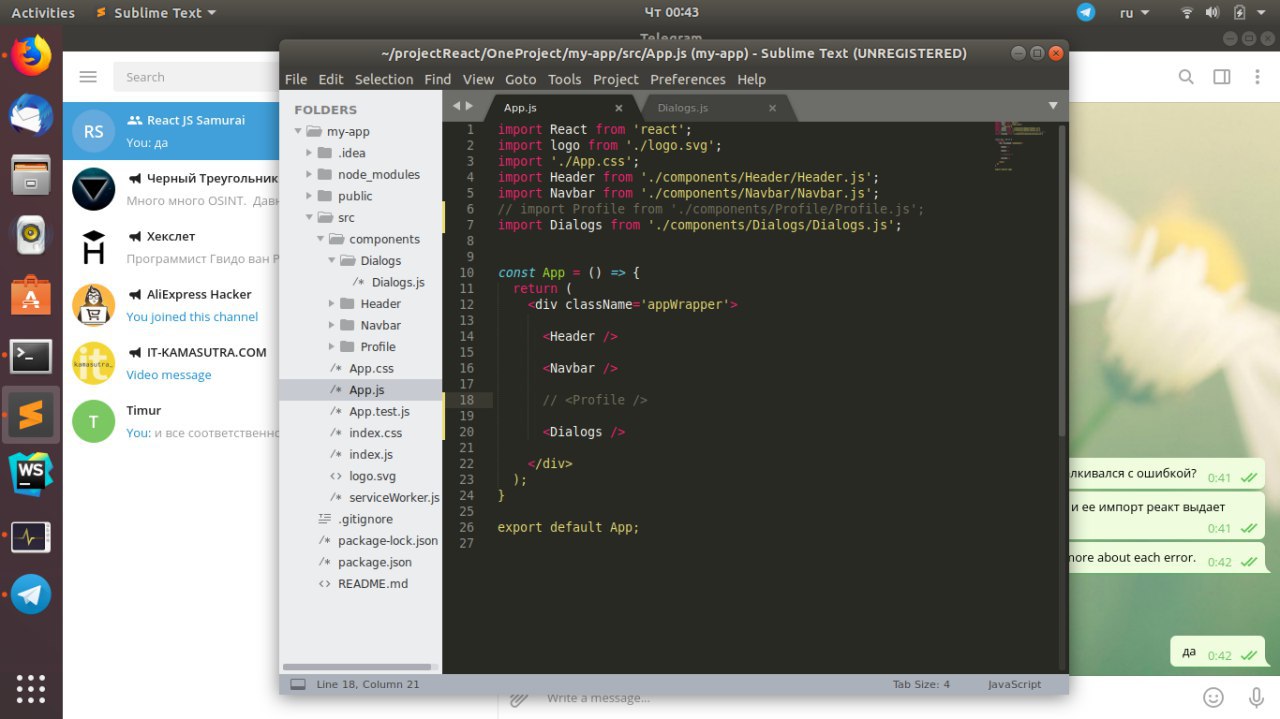Open package.json in the sidebar

[375, 562]
